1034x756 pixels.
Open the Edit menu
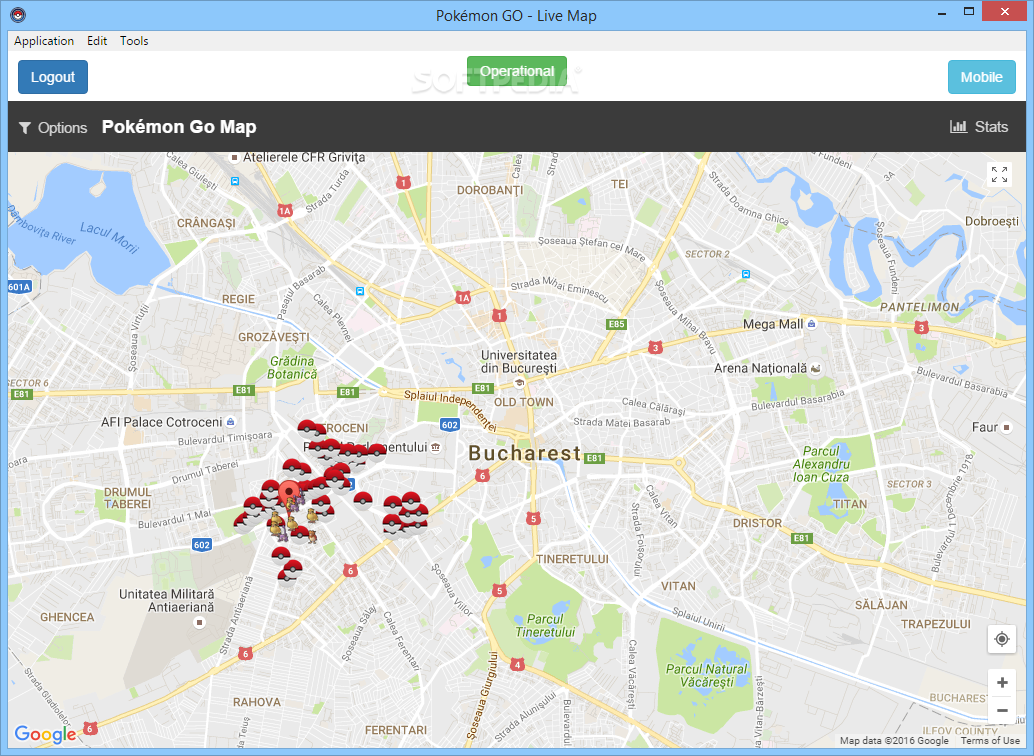coord(97,41)
